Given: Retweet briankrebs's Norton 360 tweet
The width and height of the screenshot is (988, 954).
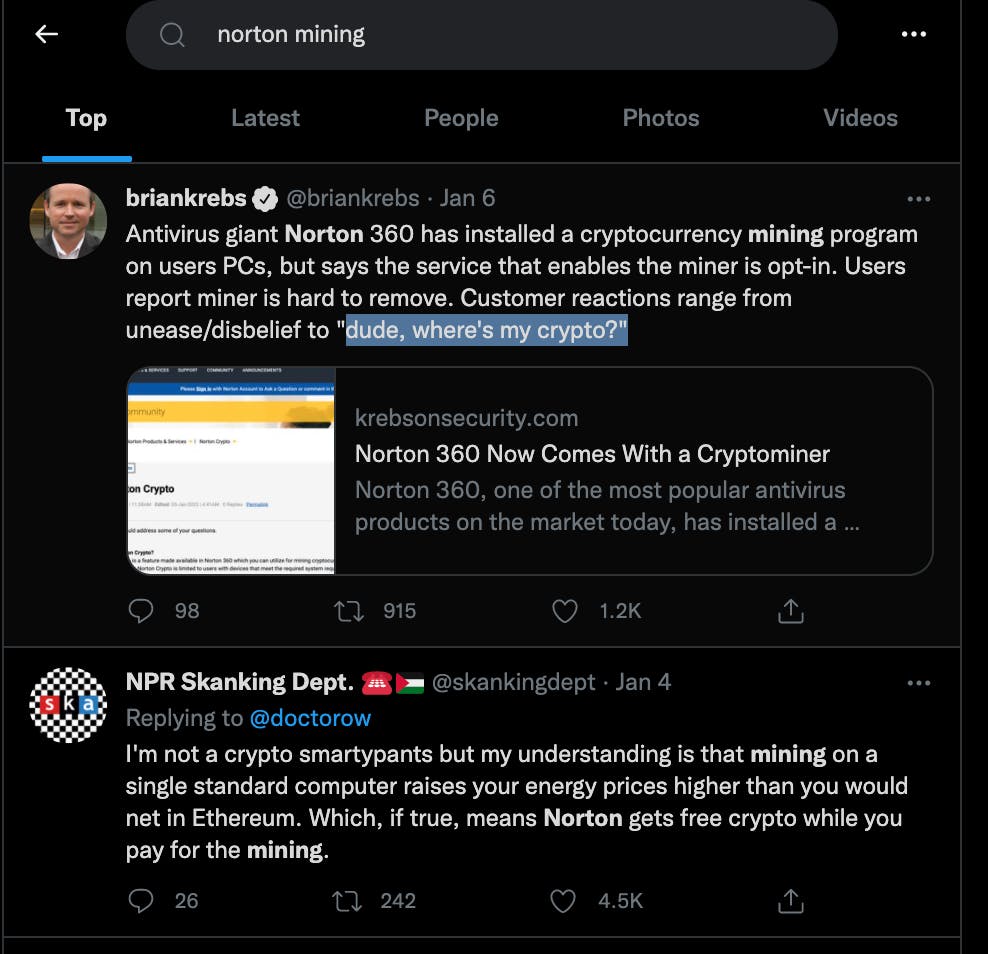Looking at the screenshot, I should point(348,610).
